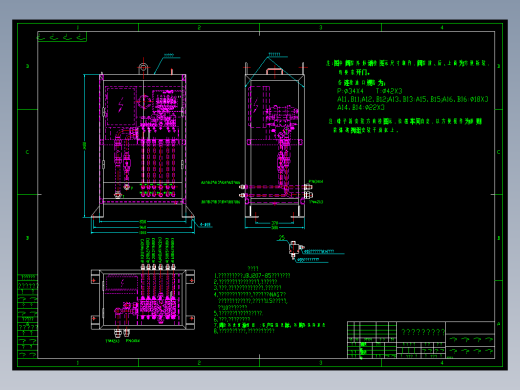Click the lifting eye ring atop the front view
This screenshot has height=390, width=520.
tap(143, 67)
